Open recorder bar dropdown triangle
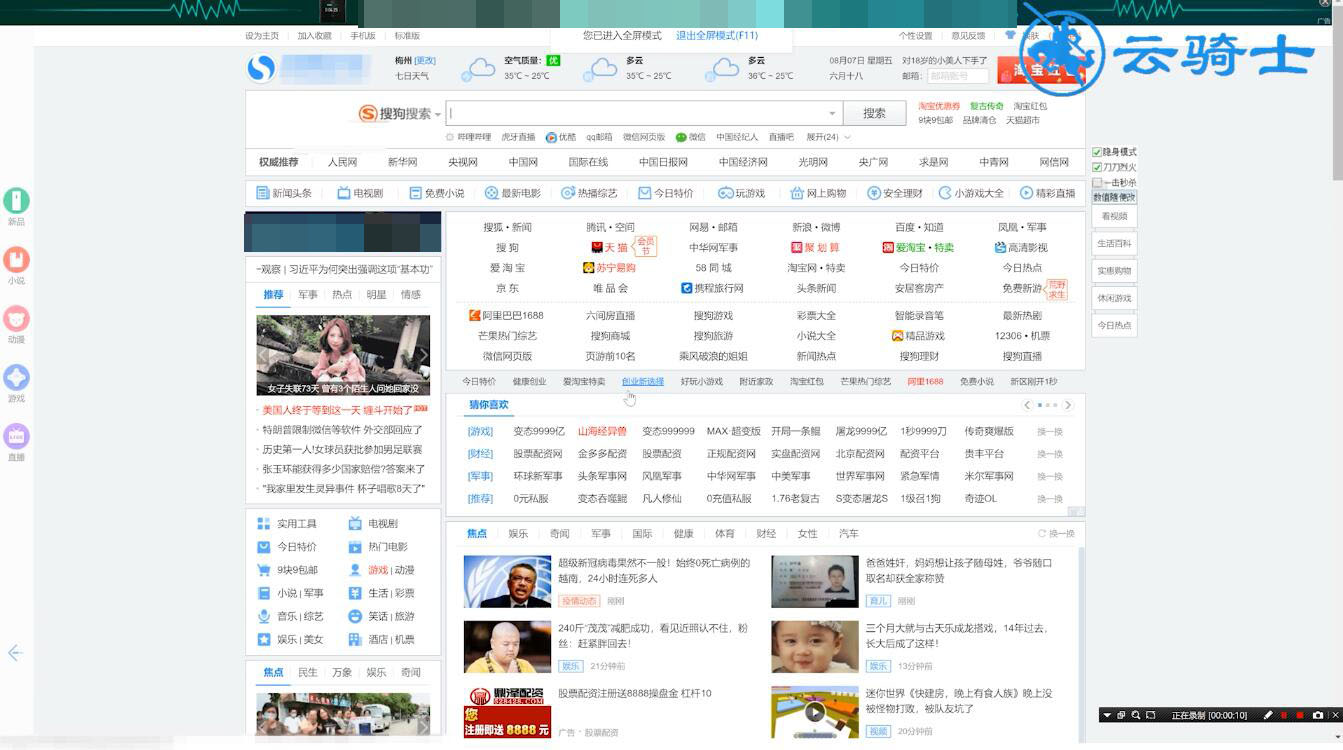This screenshot has height=750, width=1343. [1106, 715]
